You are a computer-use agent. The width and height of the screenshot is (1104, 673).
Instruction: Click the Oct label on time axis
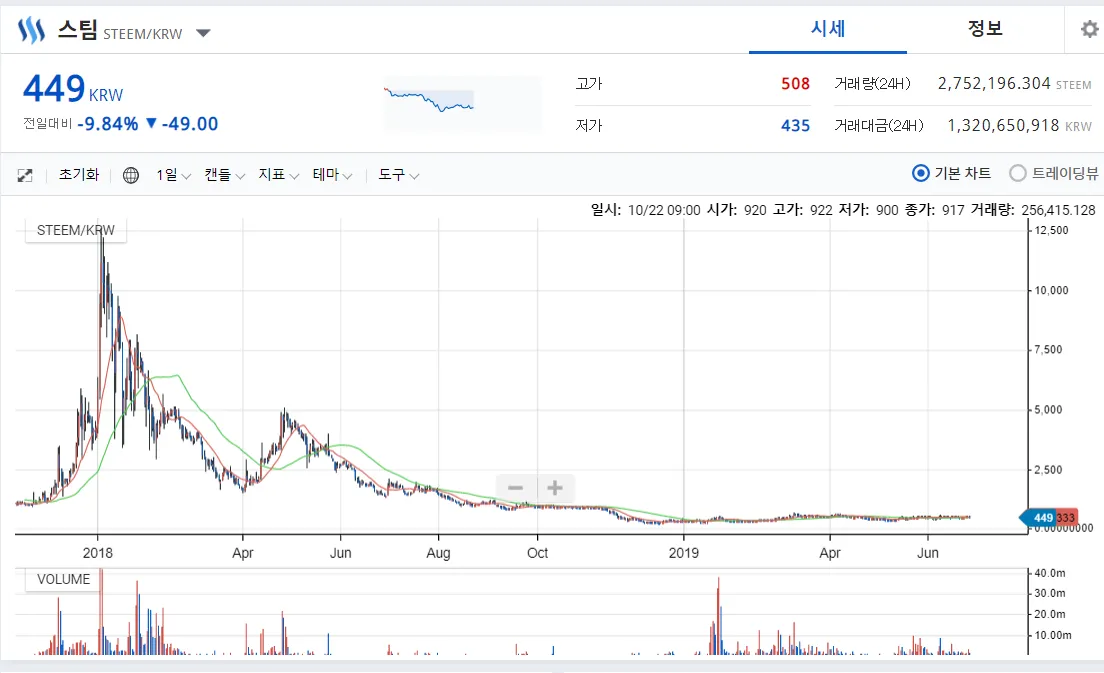tap(537, 553)
